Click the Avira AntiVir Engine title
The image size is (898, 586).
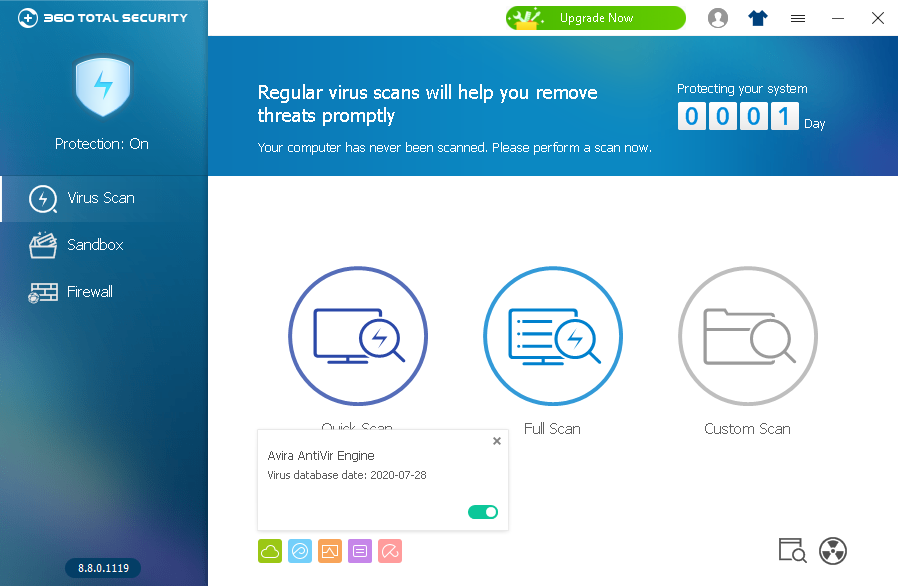(x=321, y=455)
